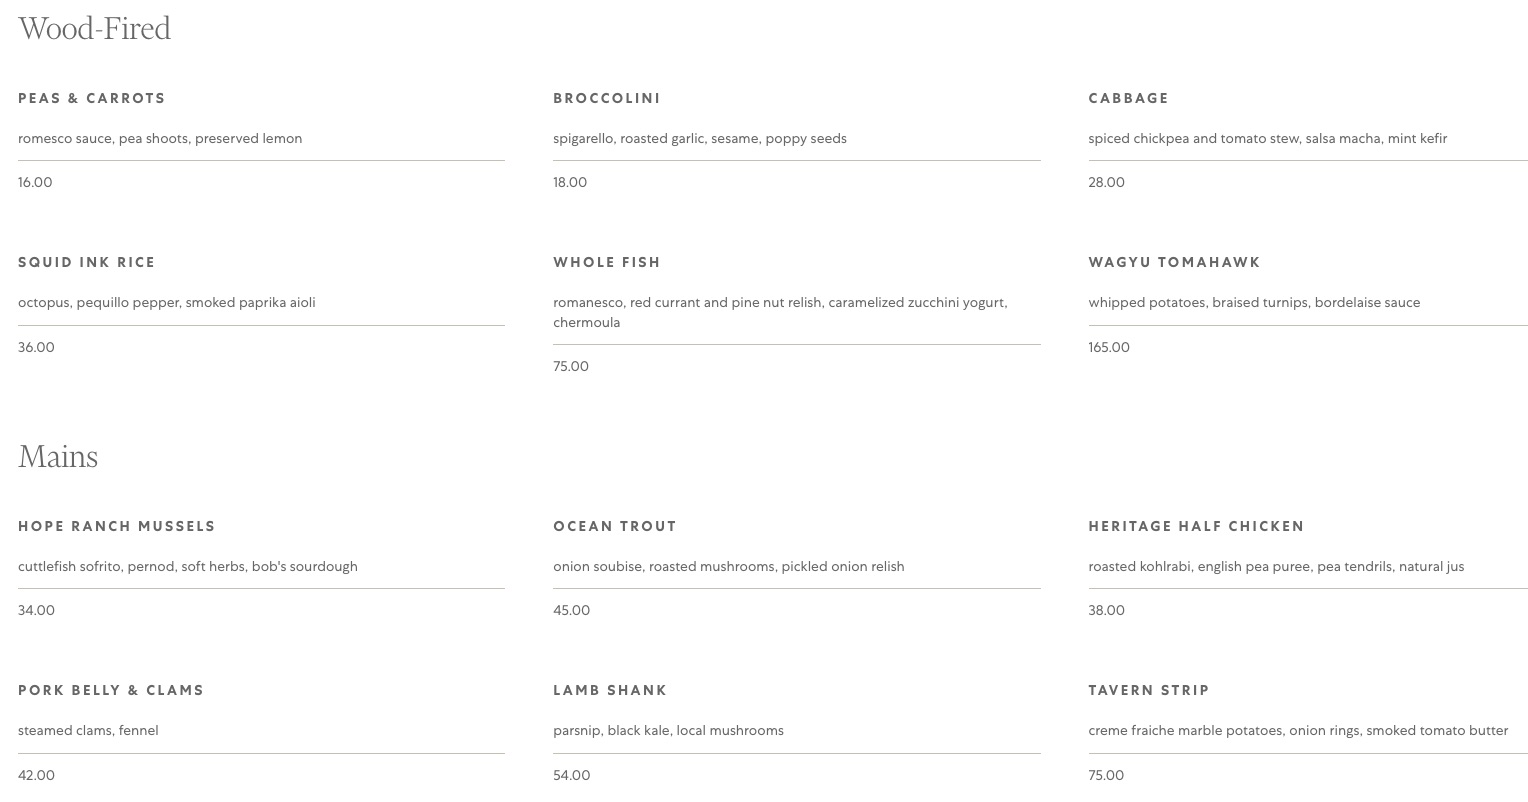Click the Wagyu Tomahawk dish title

click(x=1175, y=262)
